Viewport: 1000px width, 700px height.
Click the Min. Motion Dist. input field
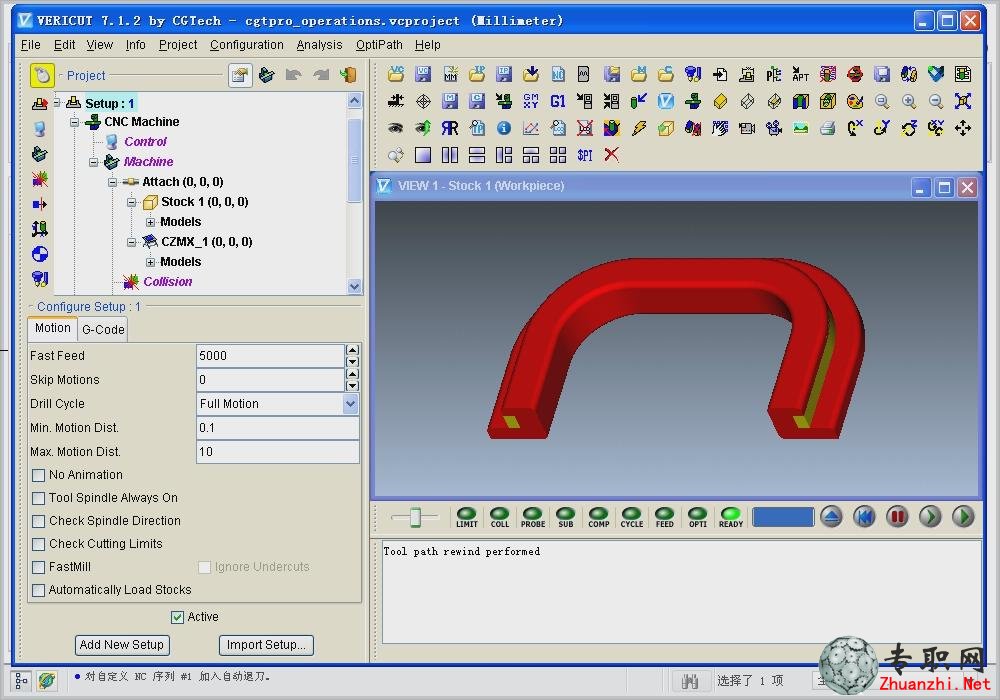point(277,428)
